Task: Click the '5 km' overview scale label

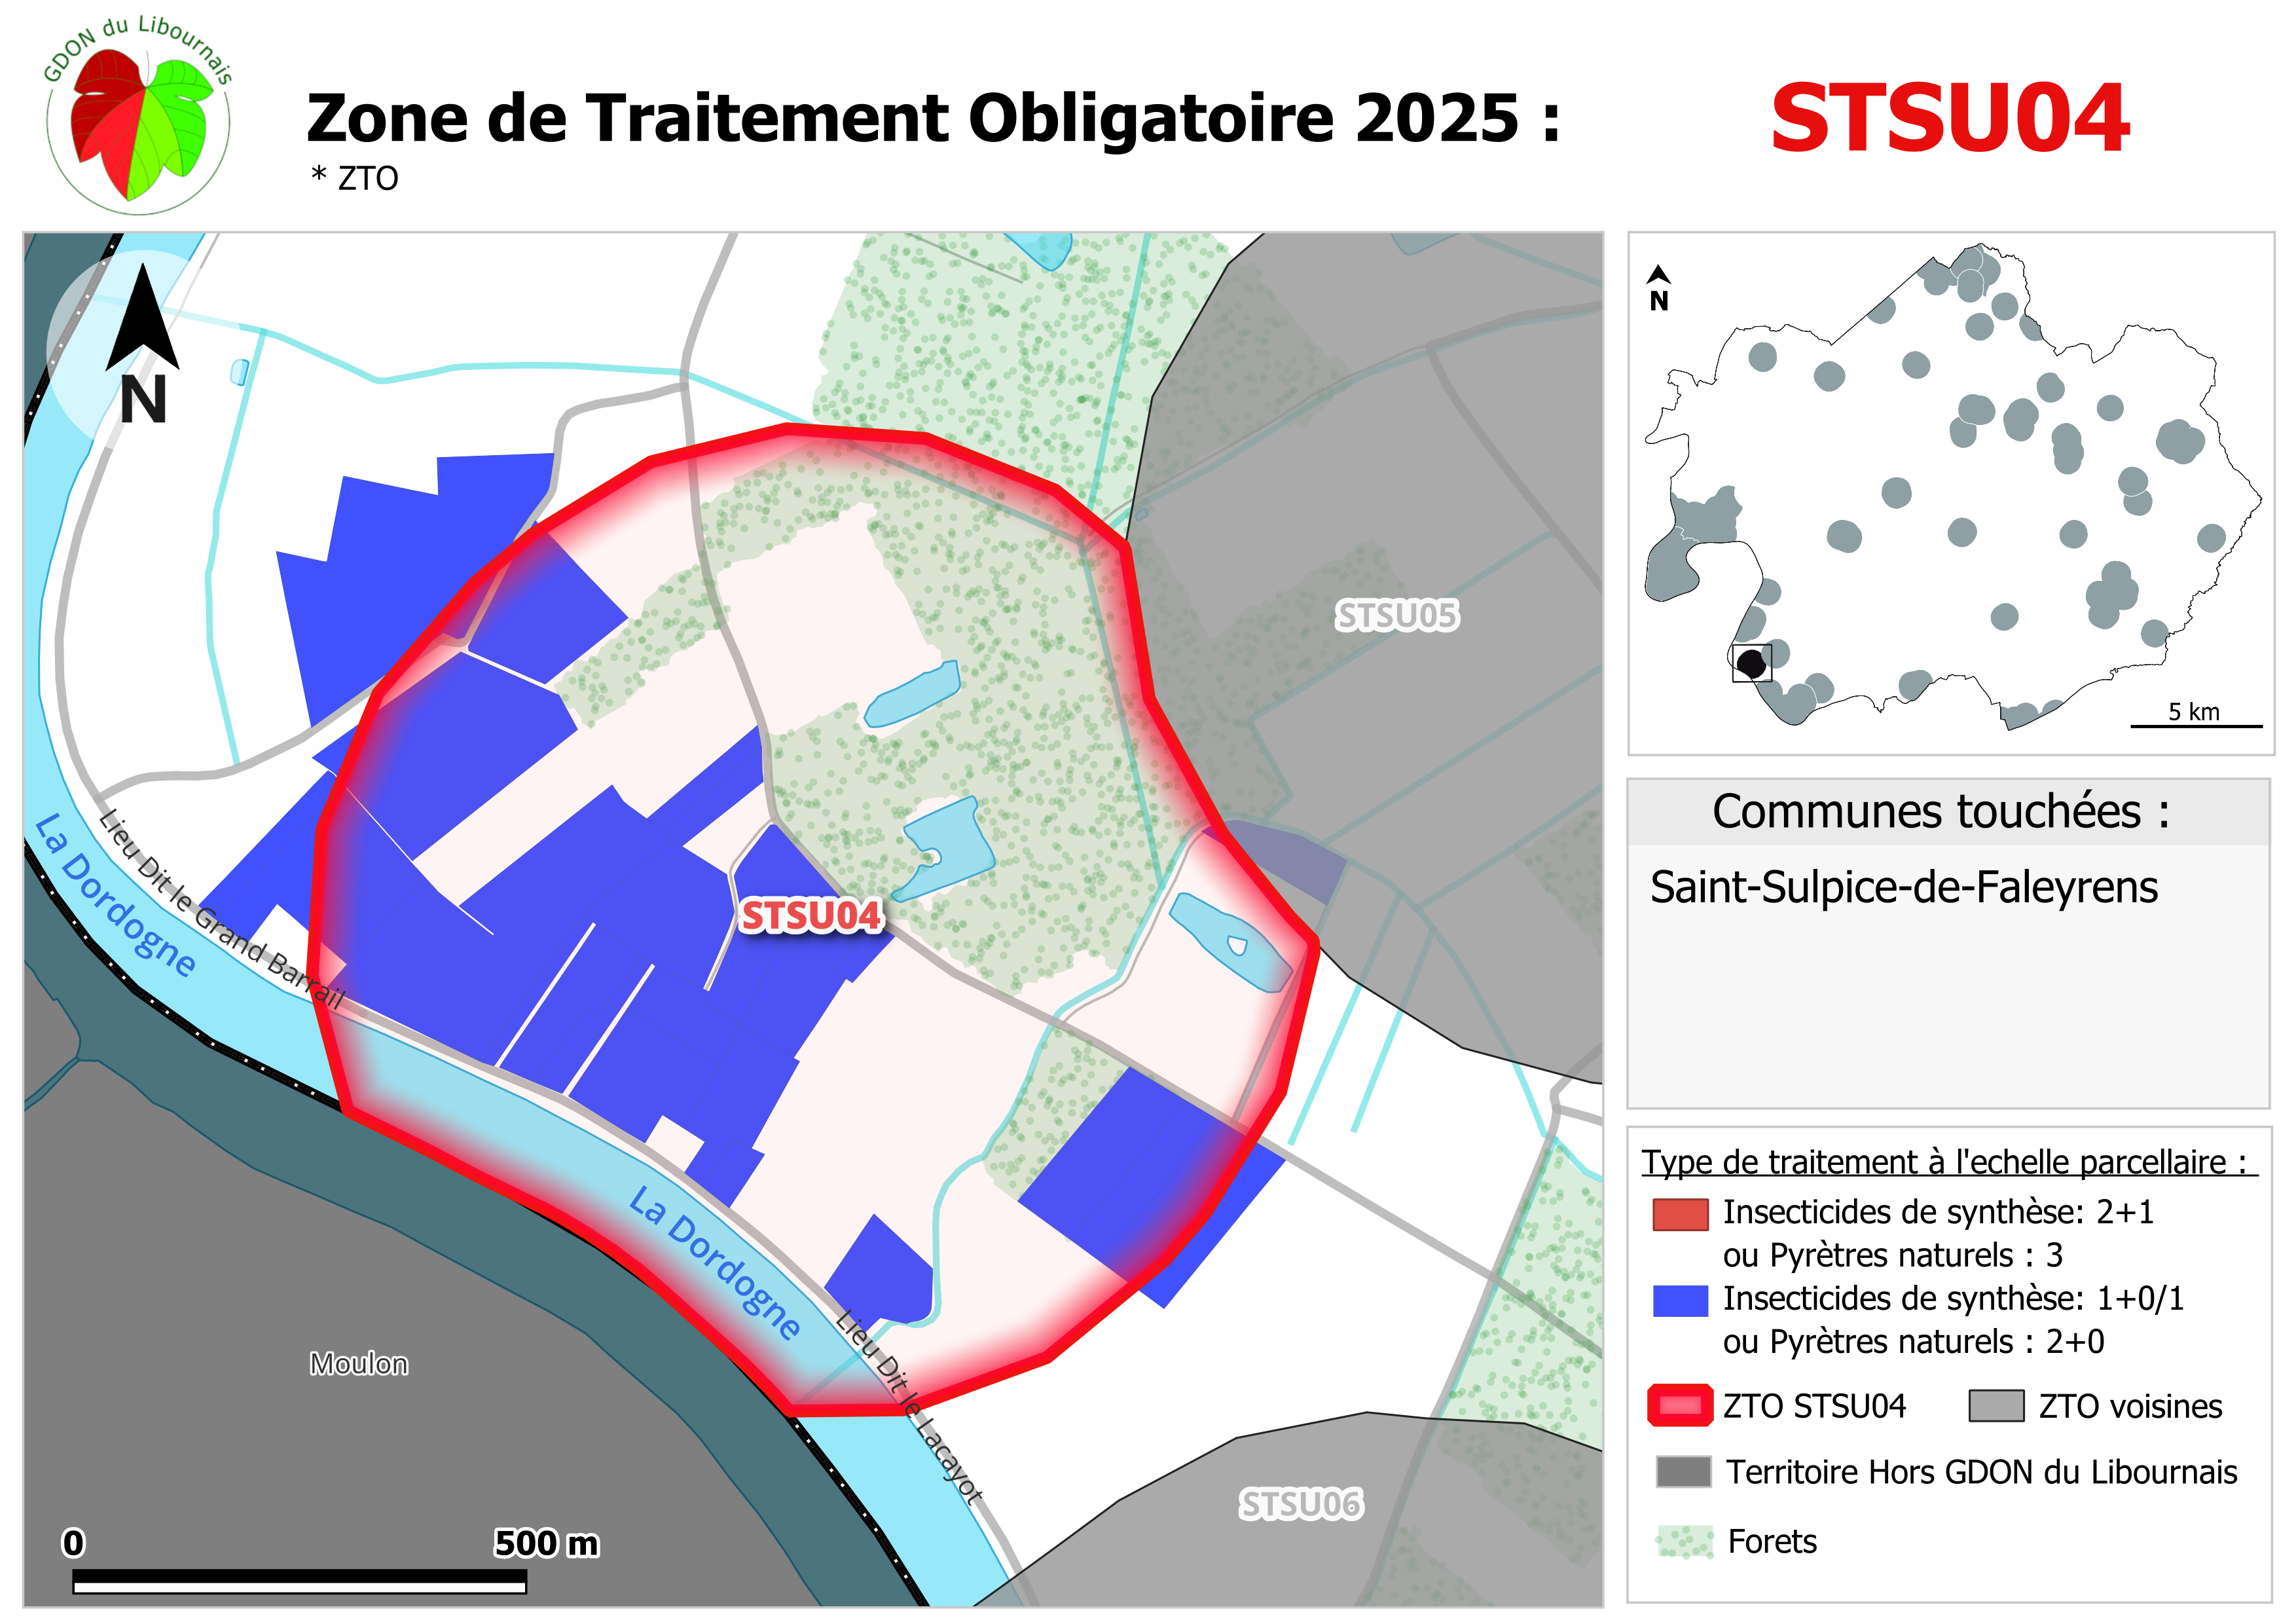Action: coord(2194,711)
